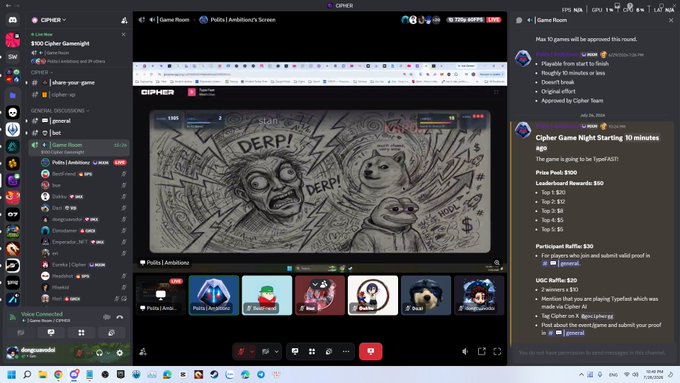Follow general channel link under UGC Raffle
The image size is (680, 383).
pos(566,333)
